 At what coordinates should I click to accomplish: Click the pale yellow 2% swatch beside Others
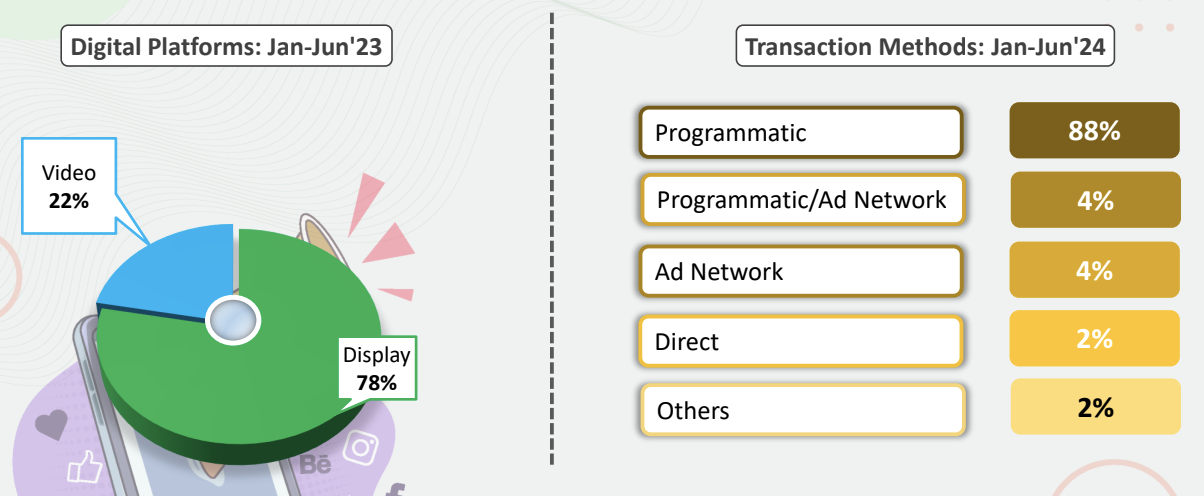tap(1095, 407)
